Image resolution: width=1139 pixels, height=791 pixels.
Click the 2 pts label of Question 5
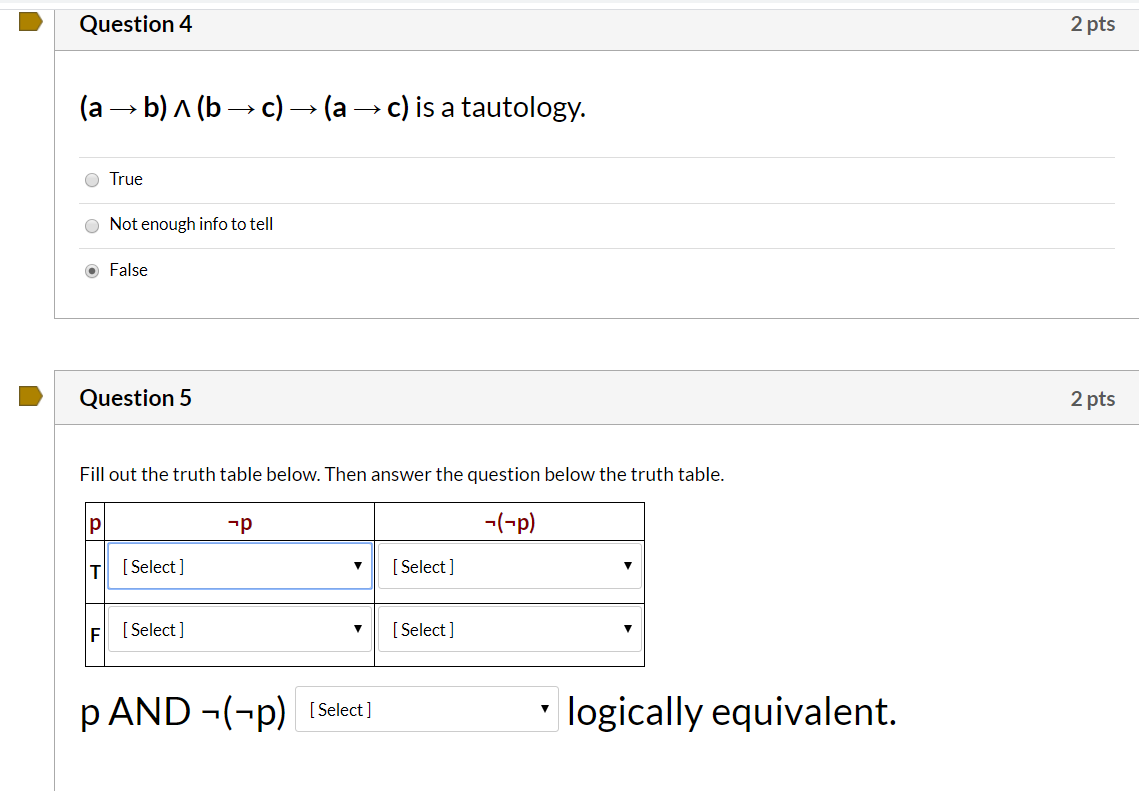[x=1093, y=399]
